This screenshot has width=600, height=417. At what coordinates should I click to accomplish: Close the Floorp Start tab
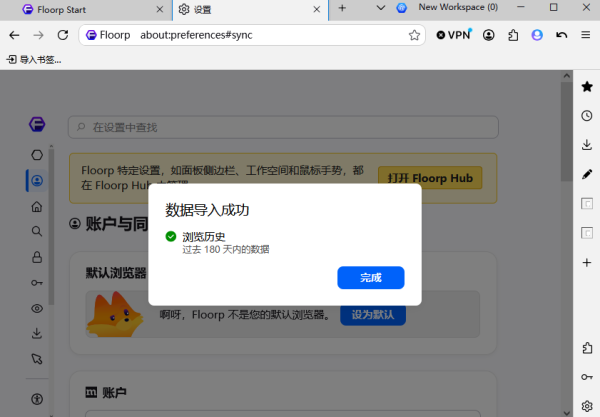coord(160,10)
